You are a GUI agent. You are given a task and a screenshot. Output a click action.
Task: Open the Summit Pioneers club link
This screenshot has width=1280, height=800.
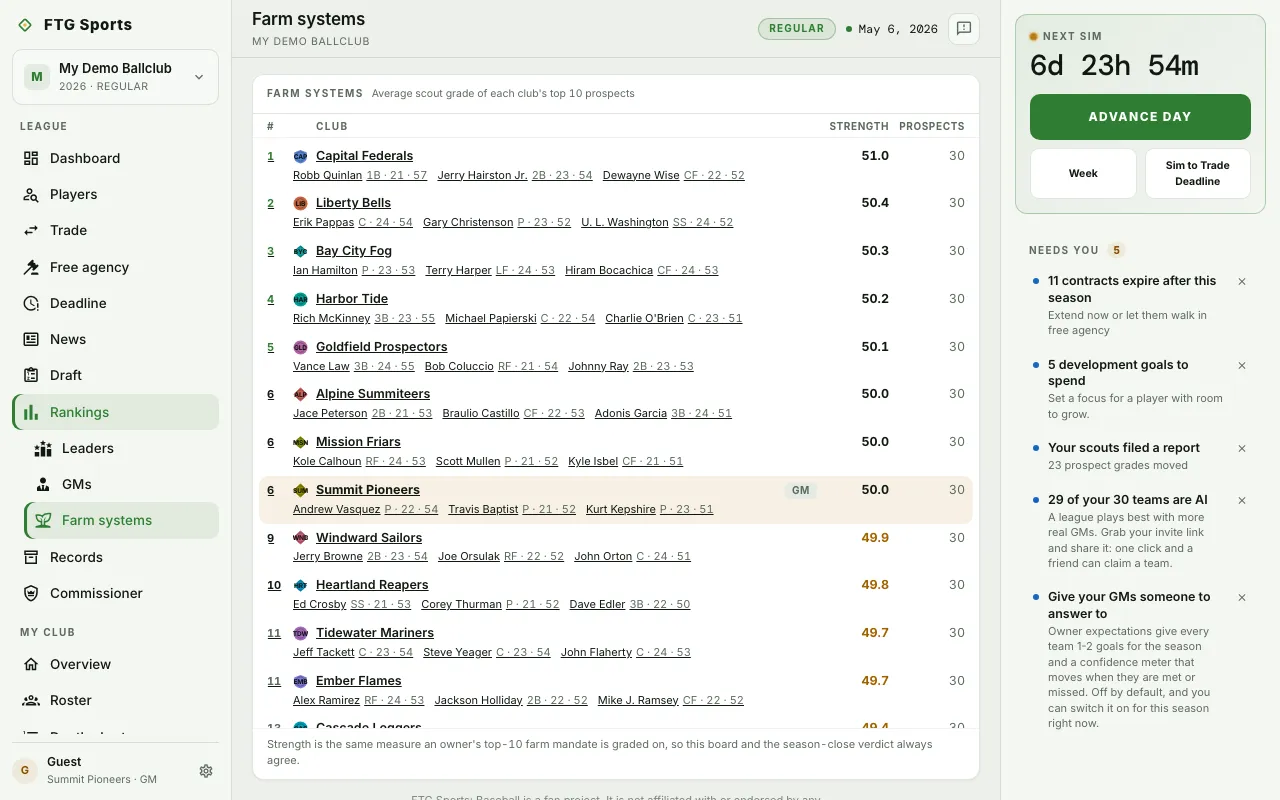coord(368,490)
